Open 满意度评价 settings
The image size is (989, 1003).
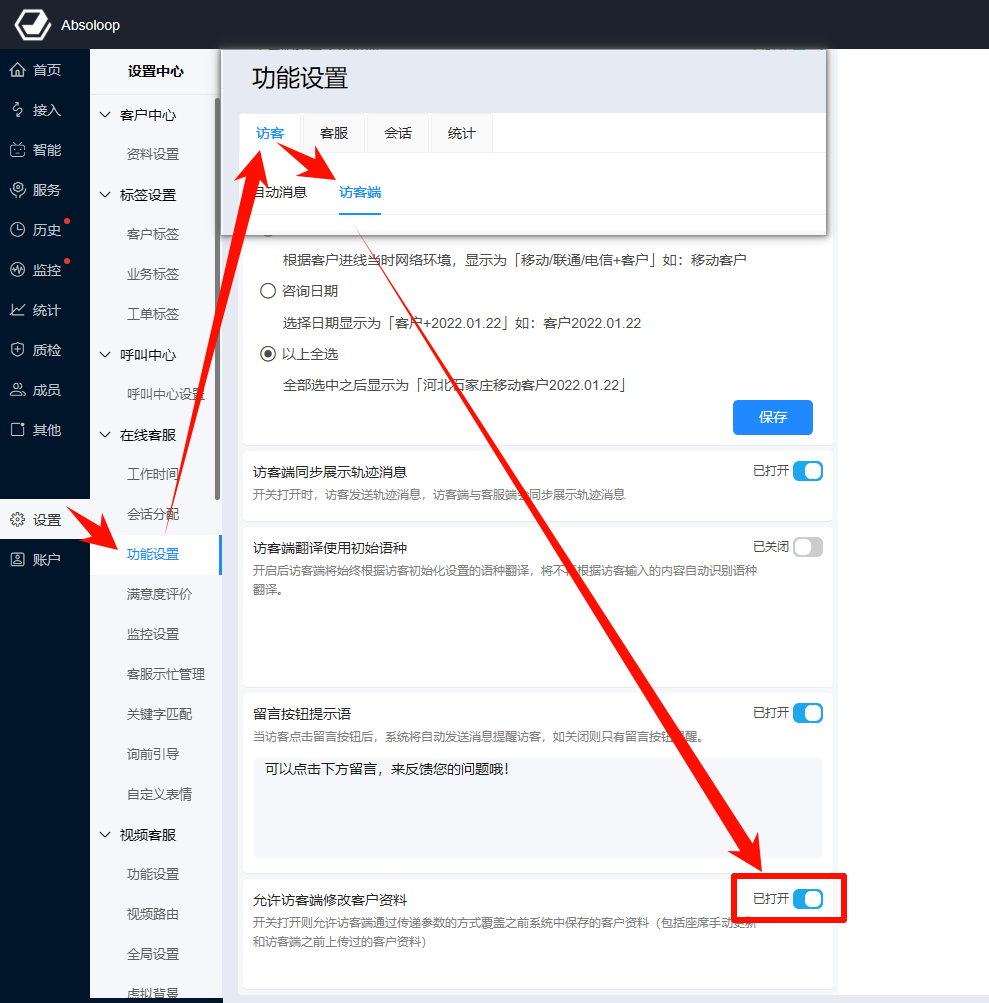tap(159, 594)
